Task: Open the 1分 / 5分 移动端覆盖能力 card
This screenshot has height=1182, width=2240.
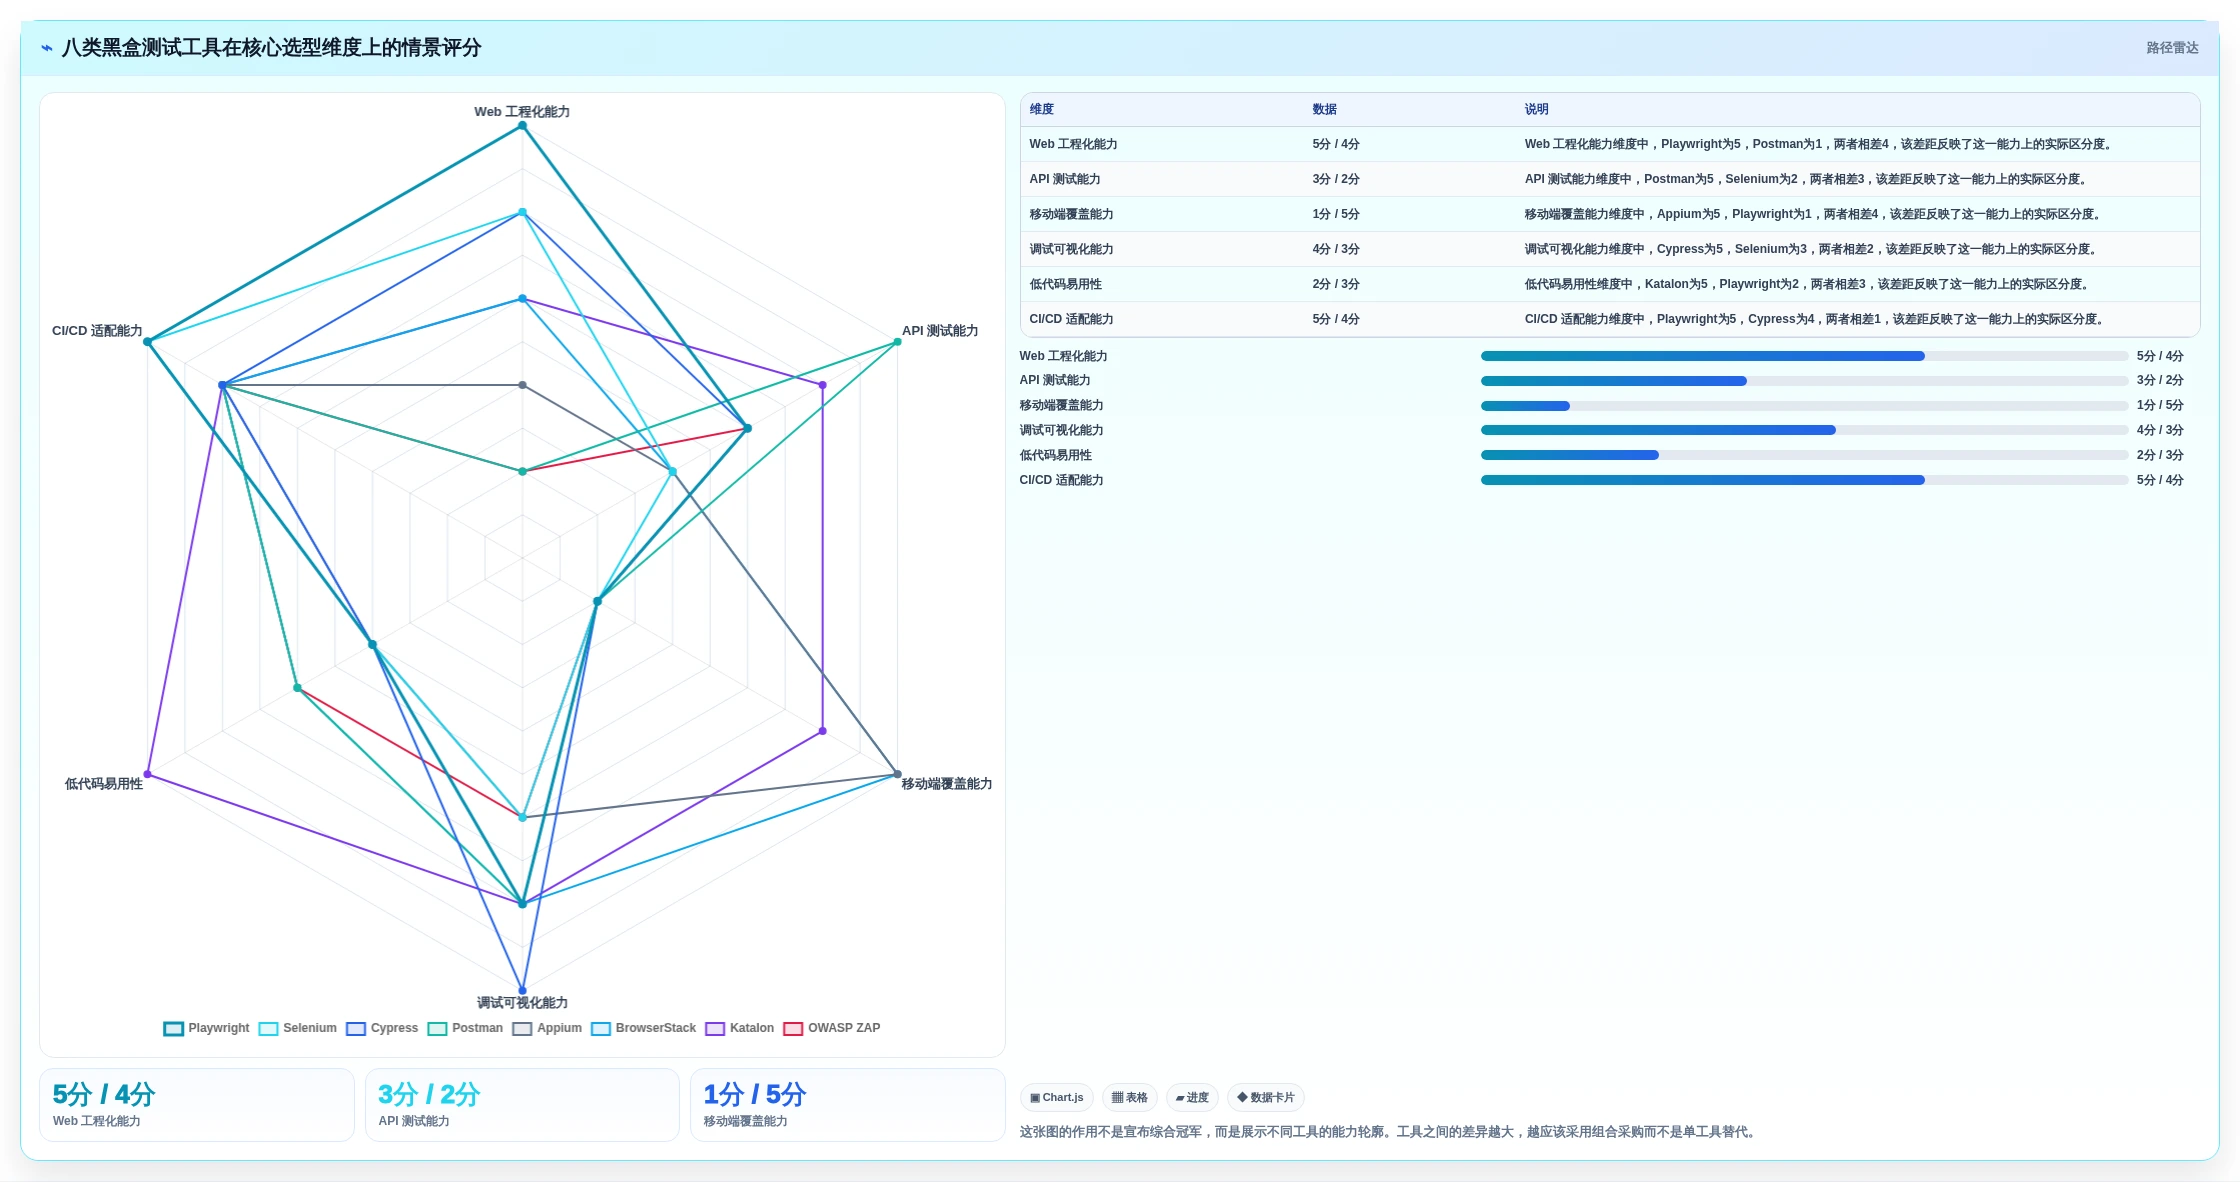Action: 847,1105
